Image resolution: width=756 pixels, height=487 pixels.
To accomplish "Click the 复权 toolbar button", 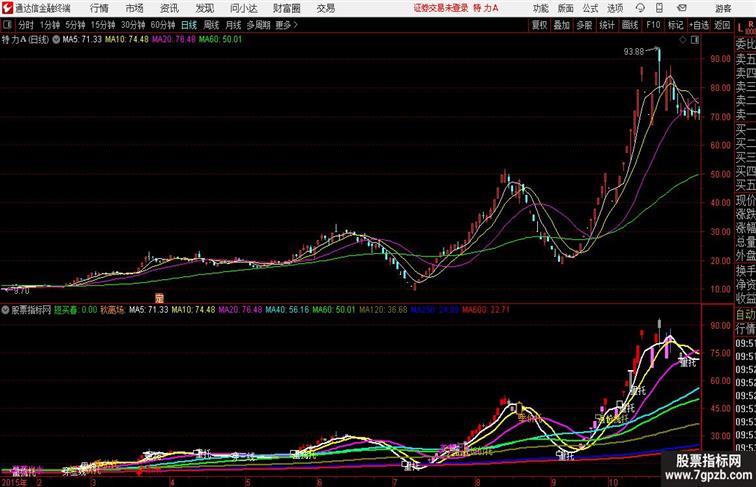I will (540, 25).
